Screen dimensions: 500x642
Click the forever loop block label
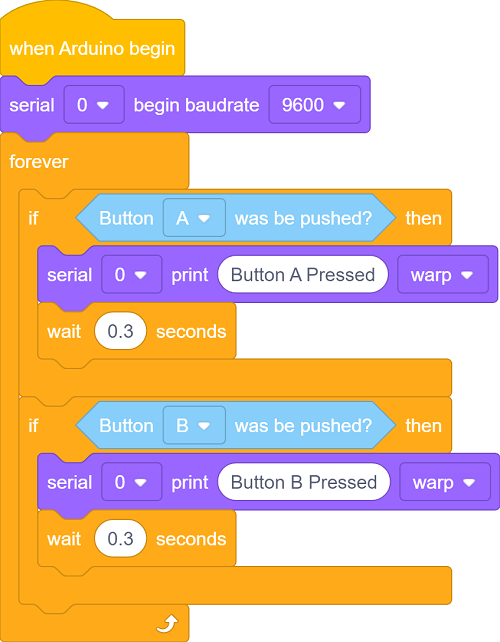[x=38, y=162]
